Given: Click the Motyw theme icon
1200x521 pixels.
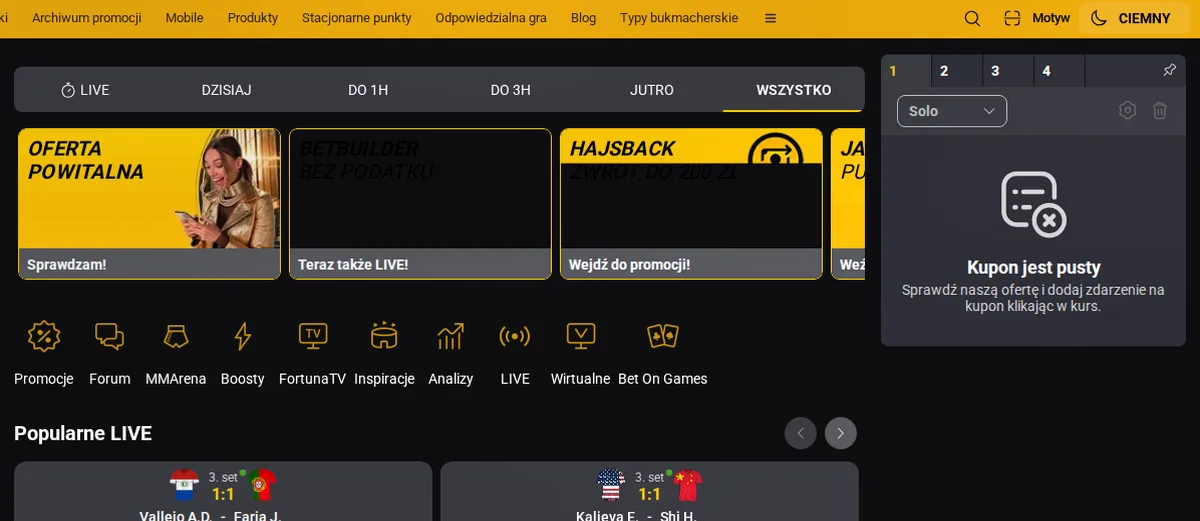Looking at the screenshot, I should [x=1012, y=18].
